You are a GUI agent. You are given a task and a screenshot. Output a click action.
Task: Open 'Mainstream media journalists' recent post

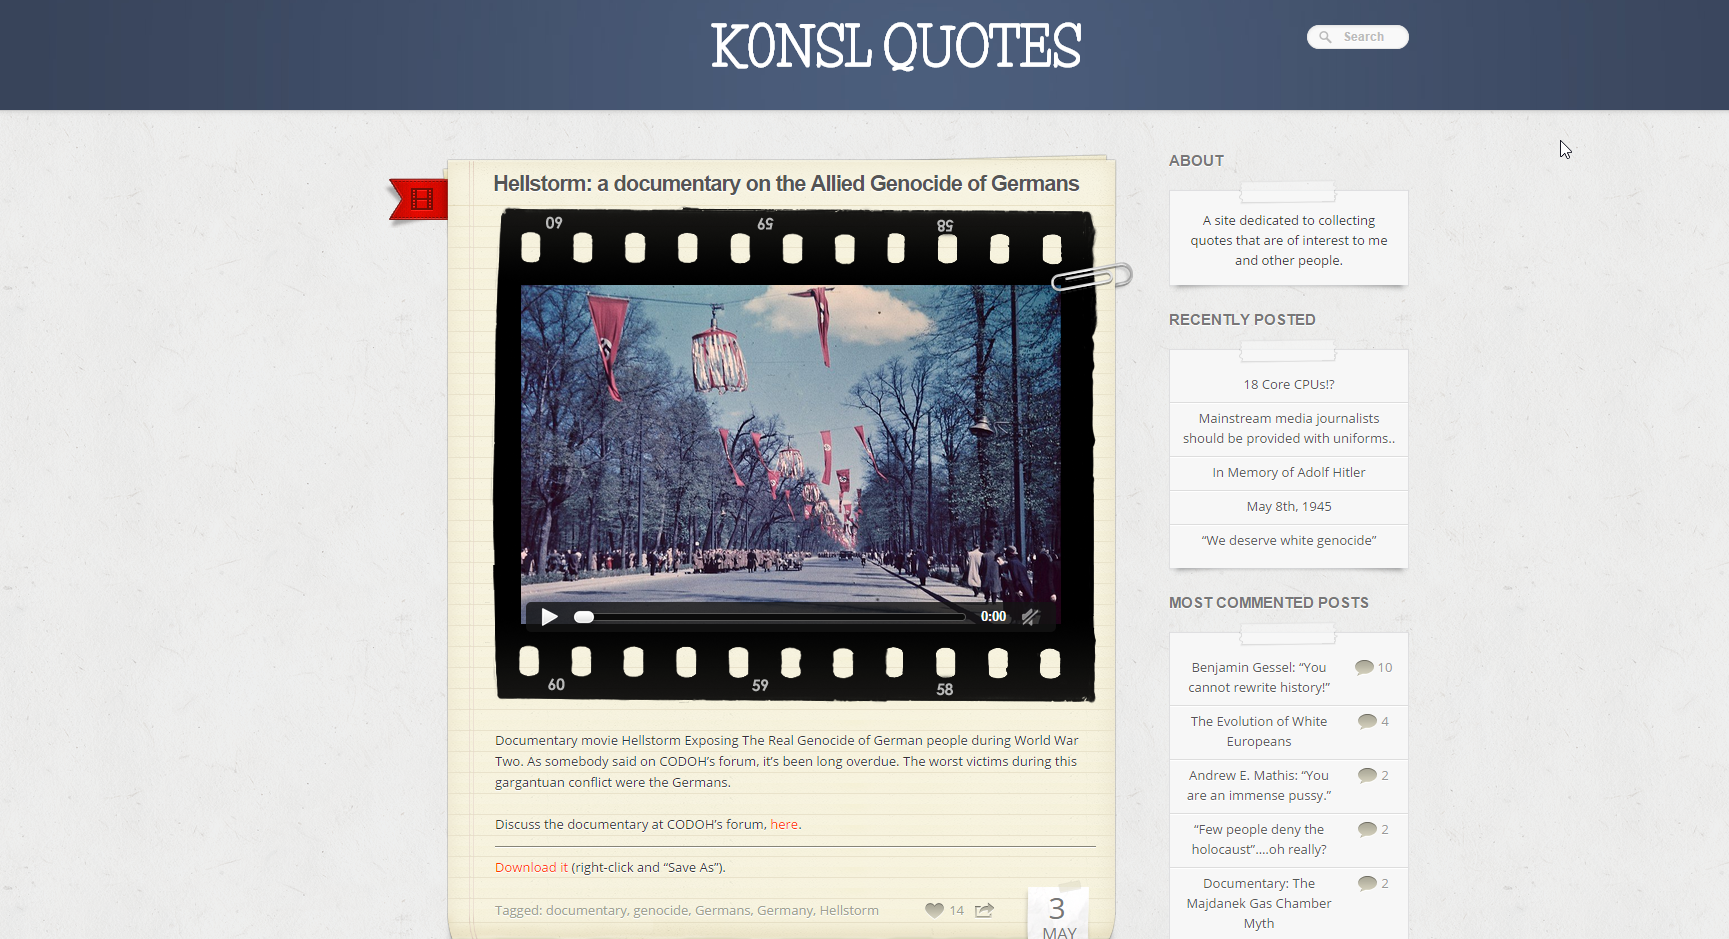[x=1289, y=428]
